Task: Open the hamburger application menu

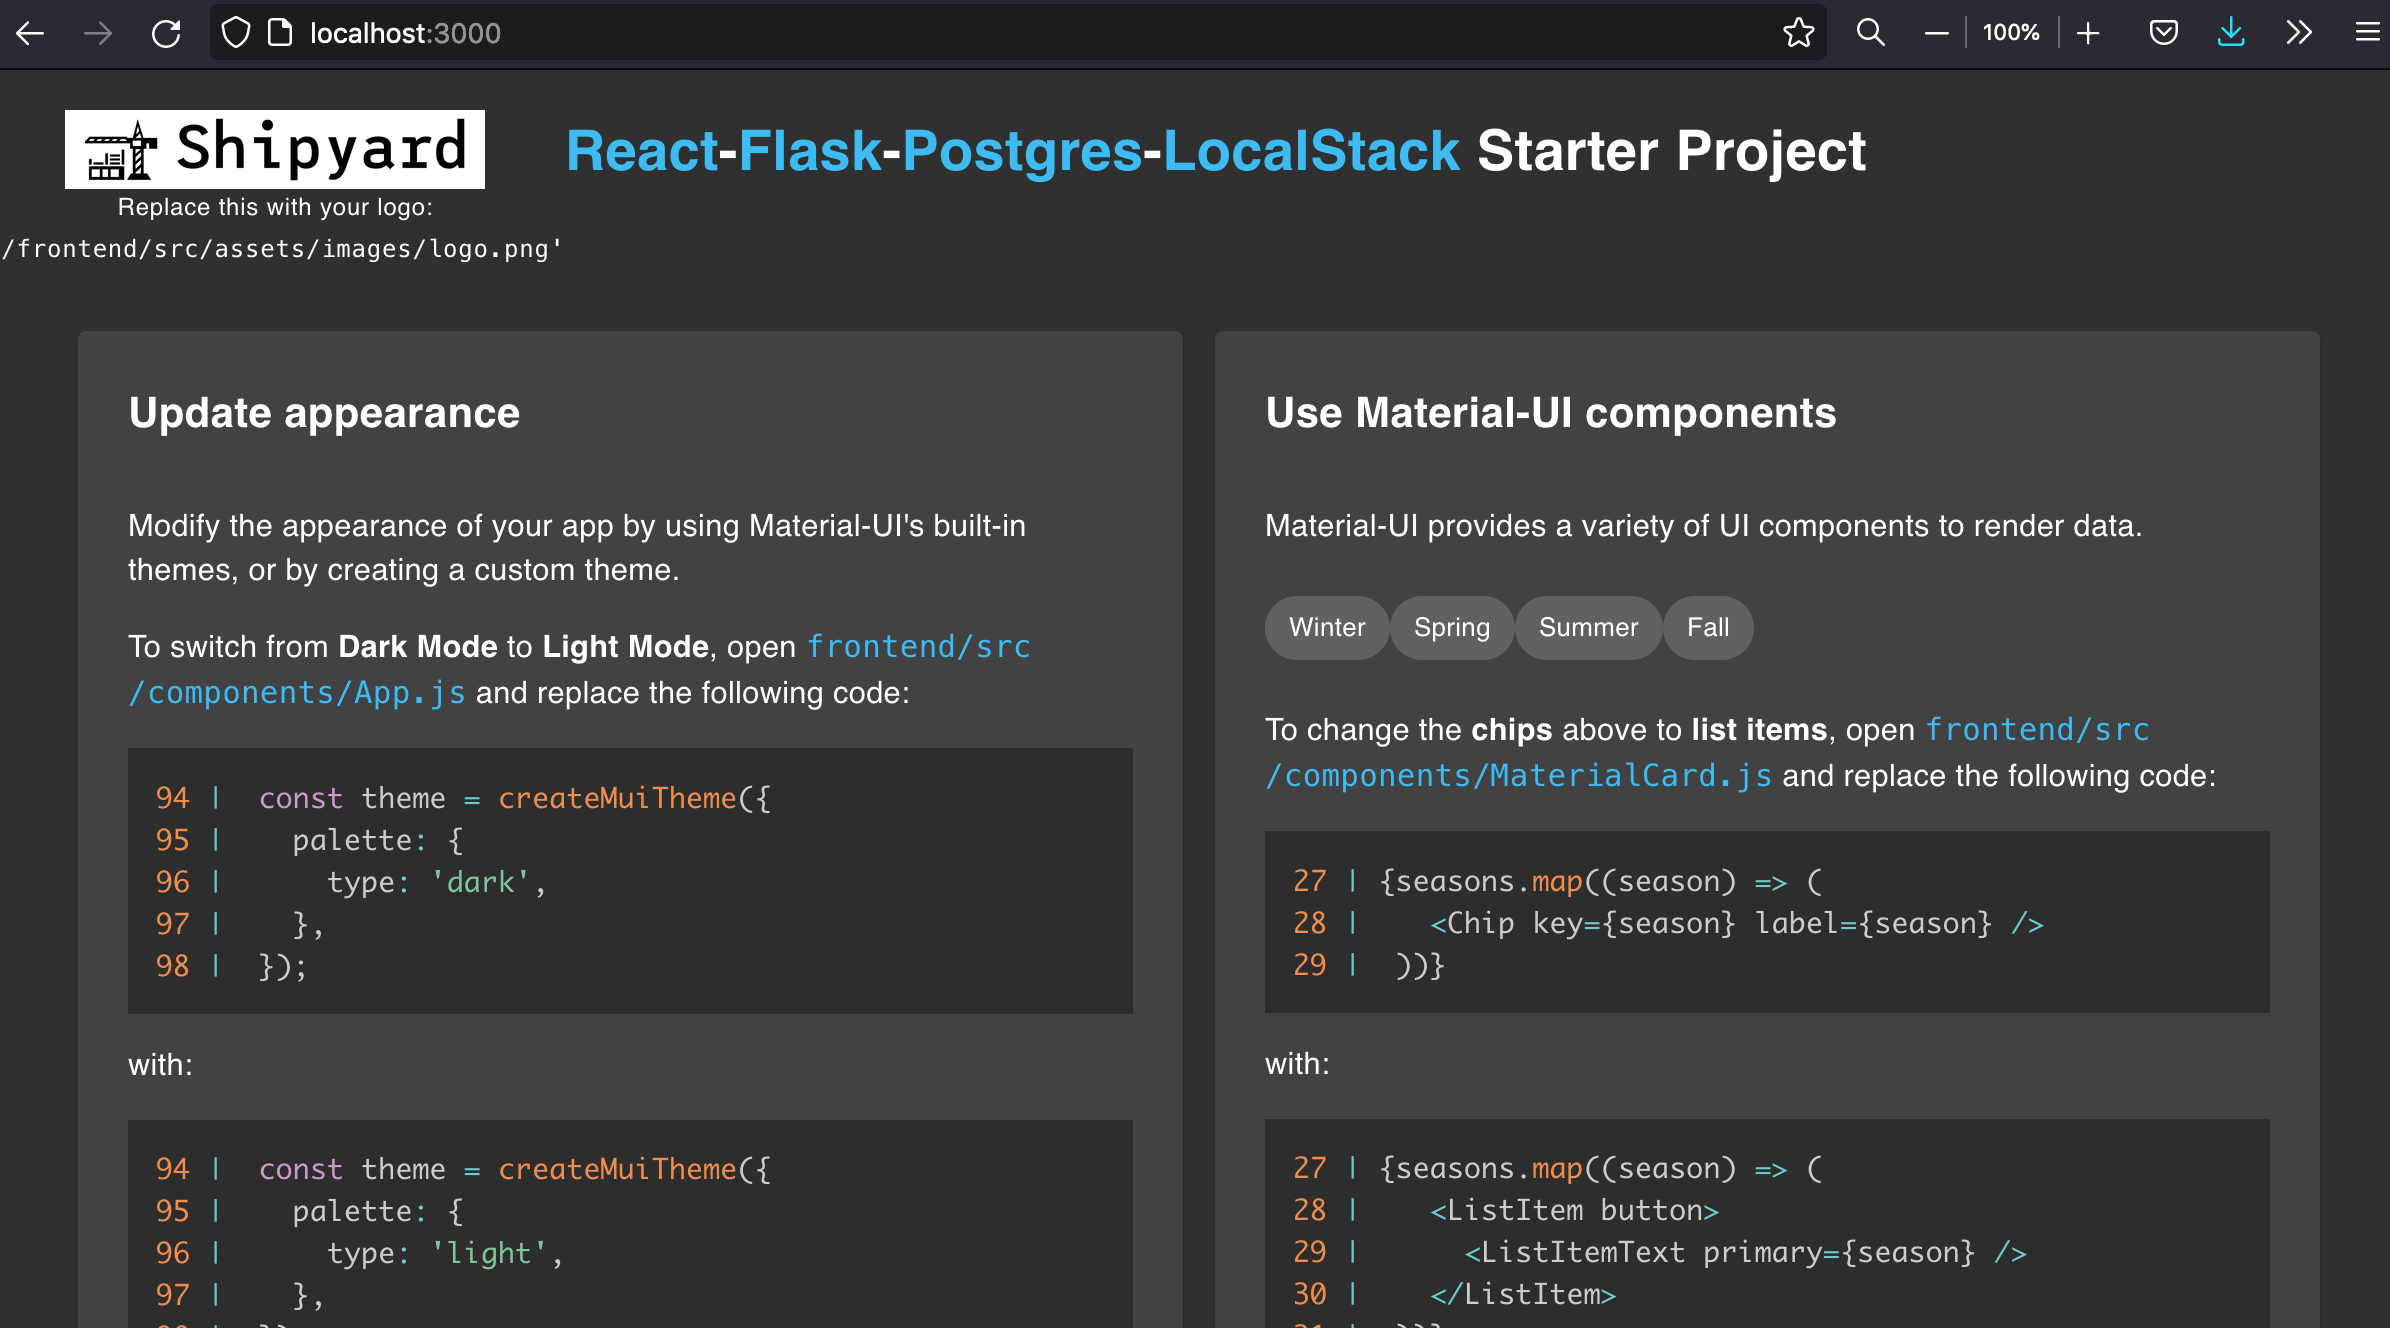Action: pos(2367,33)
